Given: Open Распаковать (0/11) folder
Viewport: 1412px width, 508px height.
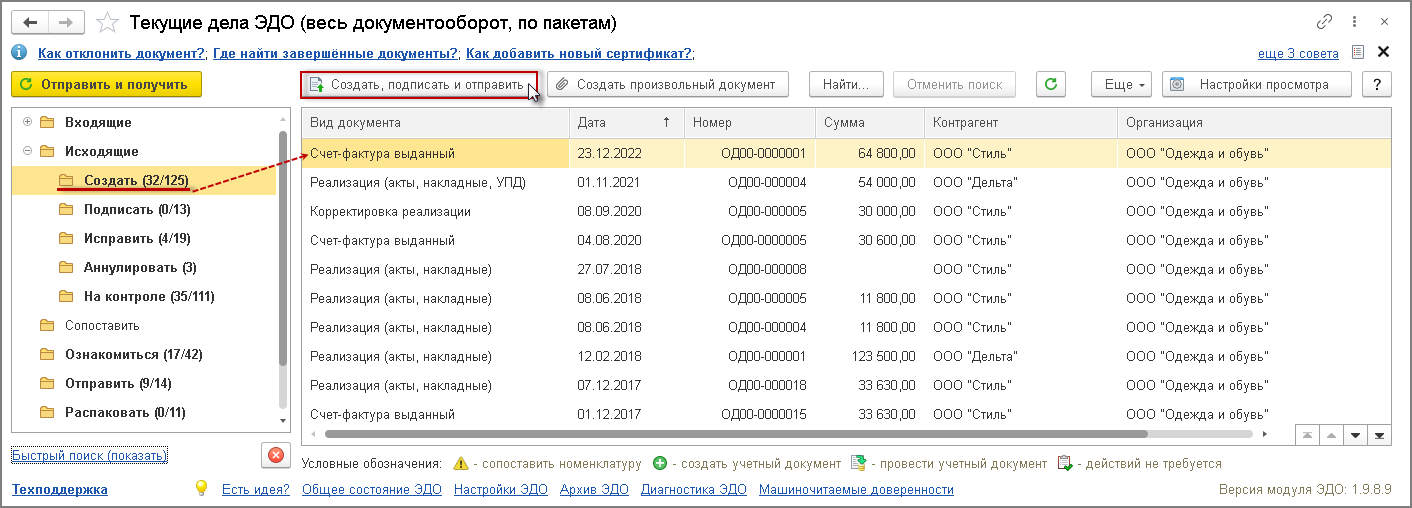Looking at the screenshot, I should pos(125,412).
